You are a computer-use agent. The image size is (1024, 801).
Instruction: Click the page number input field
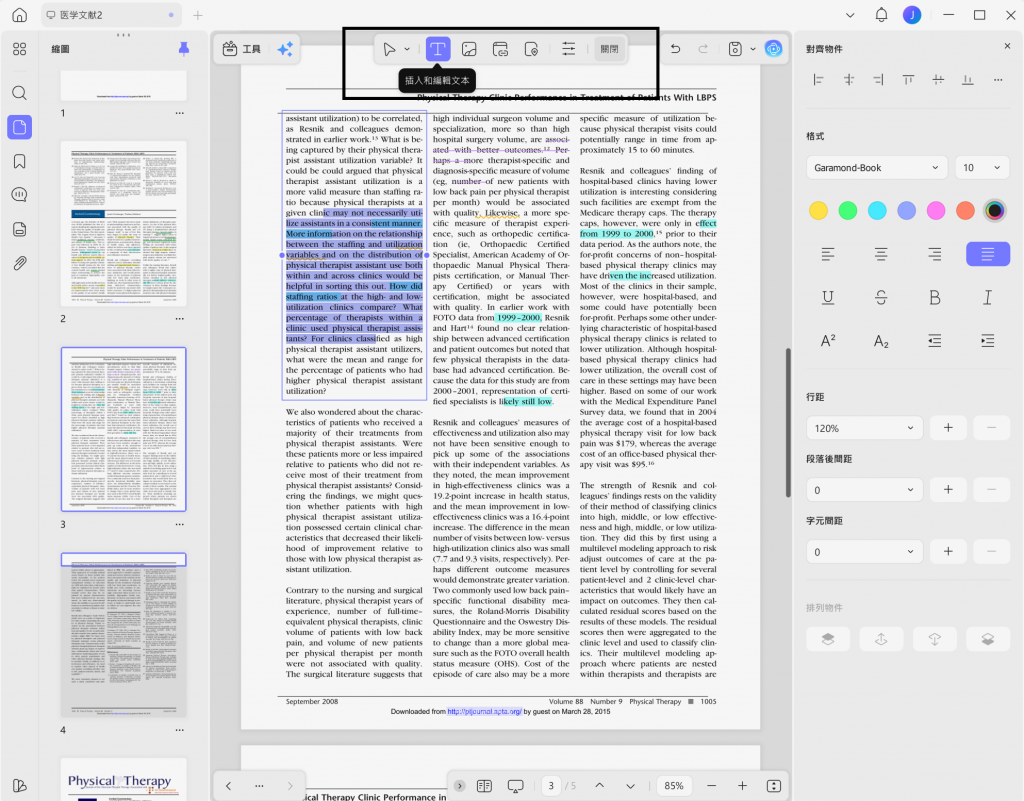(x=551, y=786)
